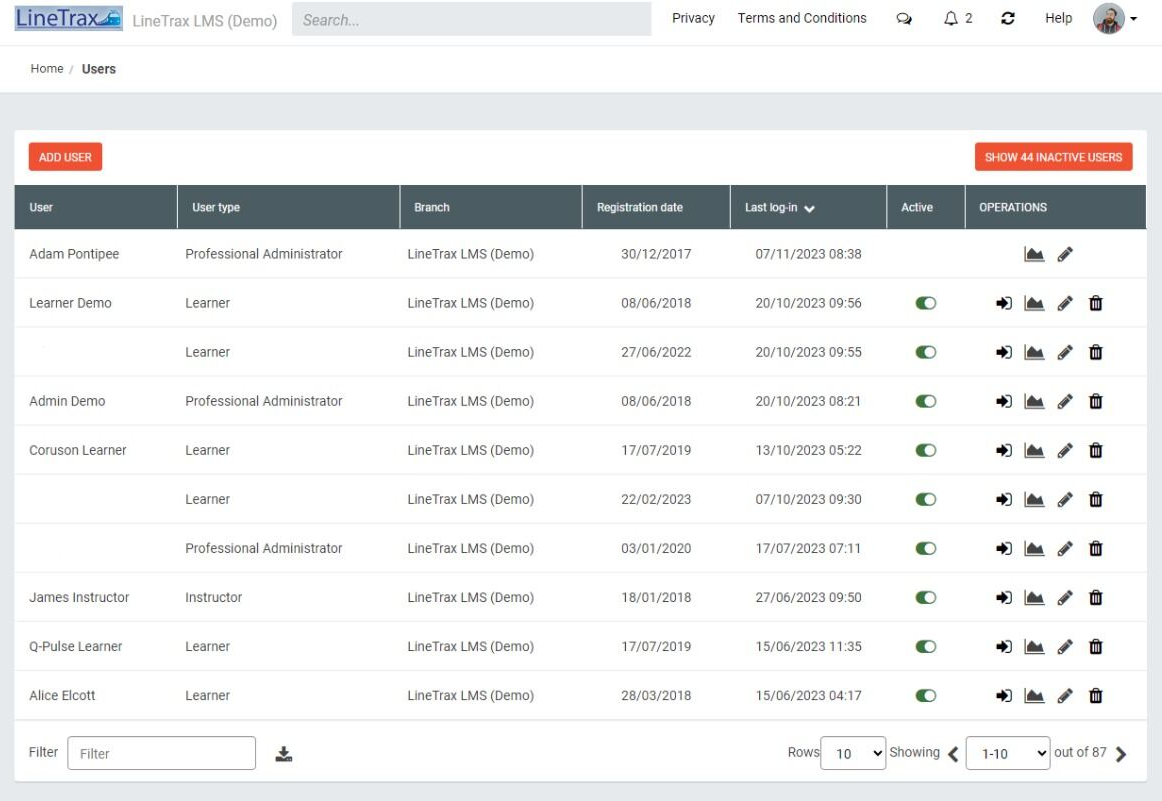Sort by the Last log-in column
Image resolution: width=1162 pixels, height=801 pixels.
[x=780, y=207]
